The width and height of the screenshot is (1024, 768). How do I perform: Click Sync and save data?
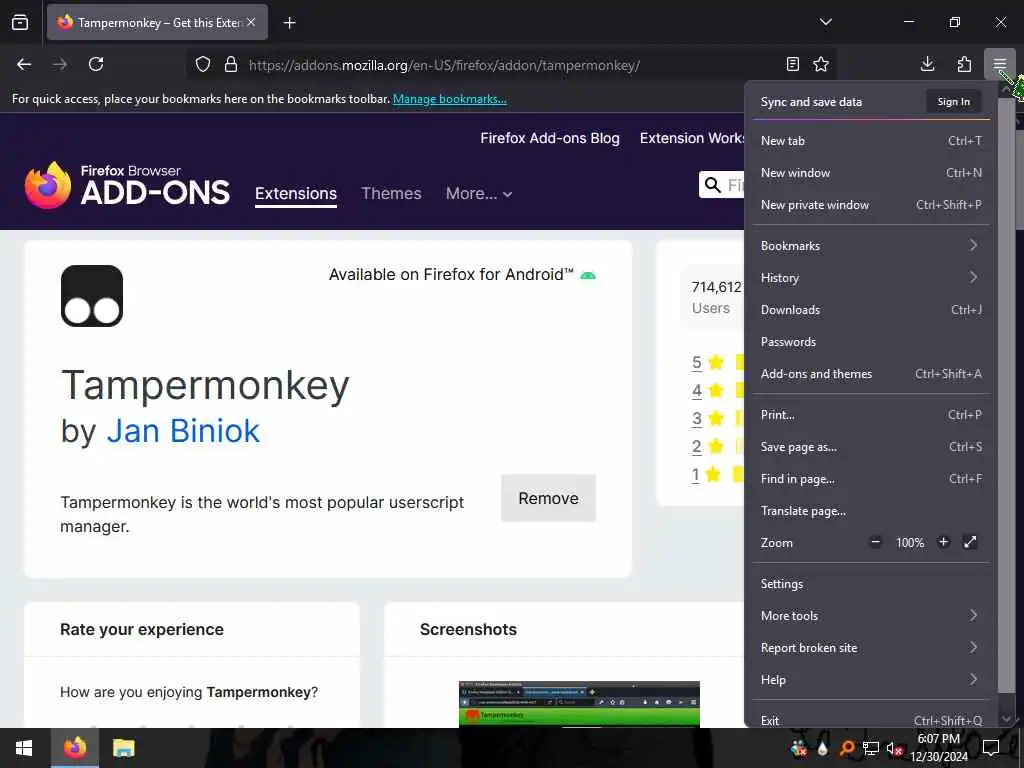(x=811, y=102)
